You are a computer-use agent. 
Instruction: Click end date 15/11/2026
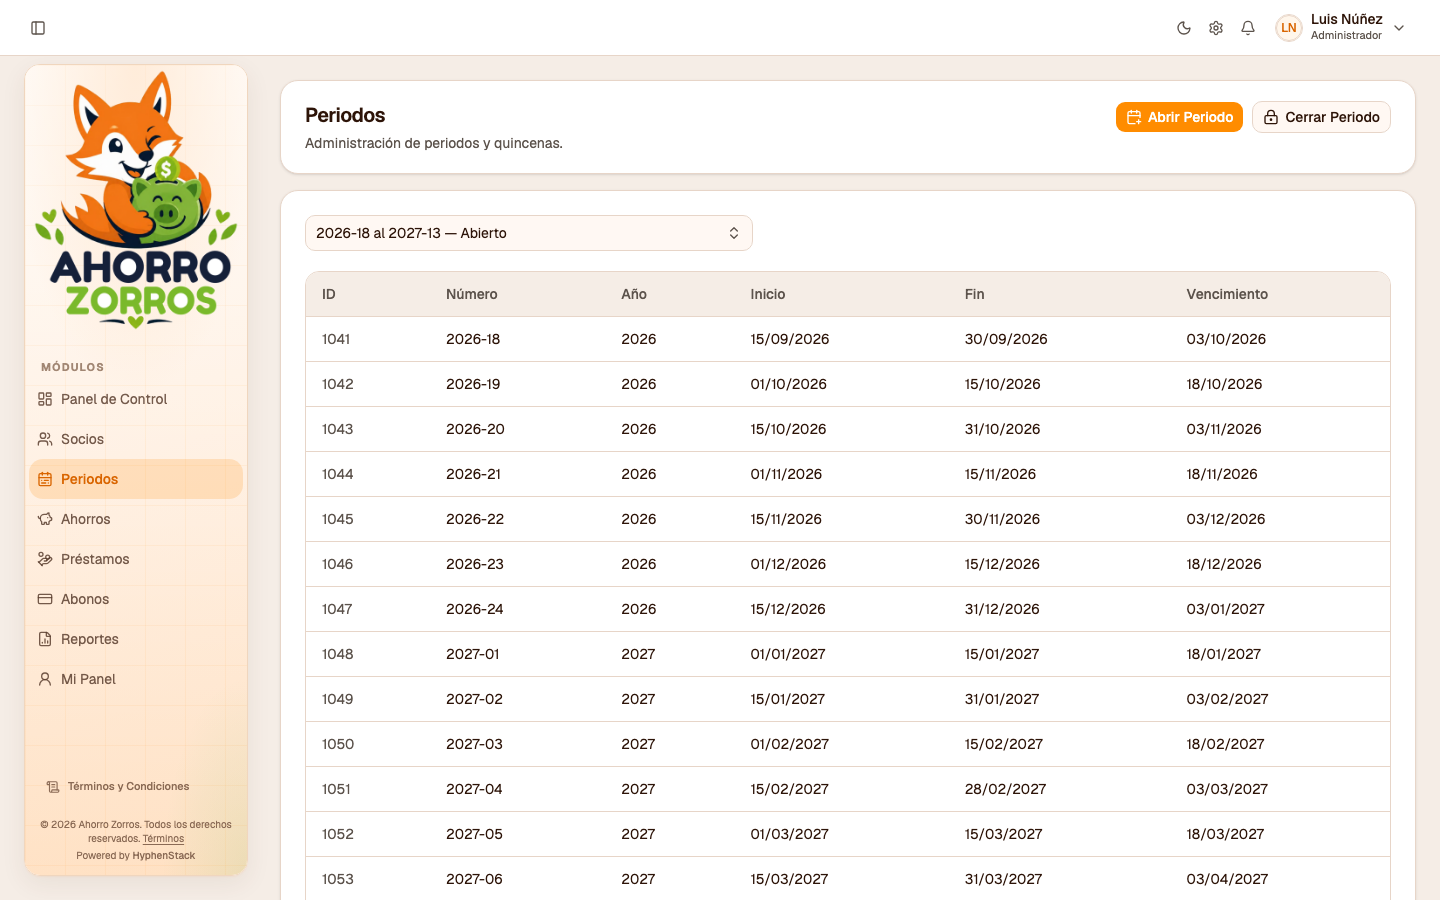tap(1000, 474)
